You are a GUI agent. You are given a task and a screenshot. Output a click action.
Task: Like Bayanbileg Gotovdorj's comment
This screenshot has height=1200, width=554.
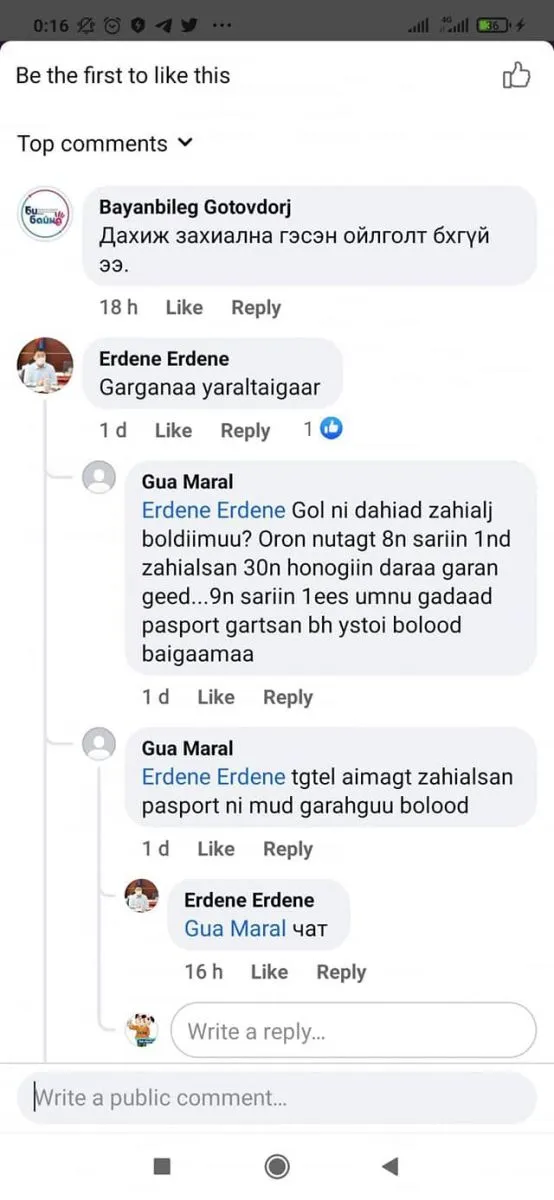click(184, 308)
